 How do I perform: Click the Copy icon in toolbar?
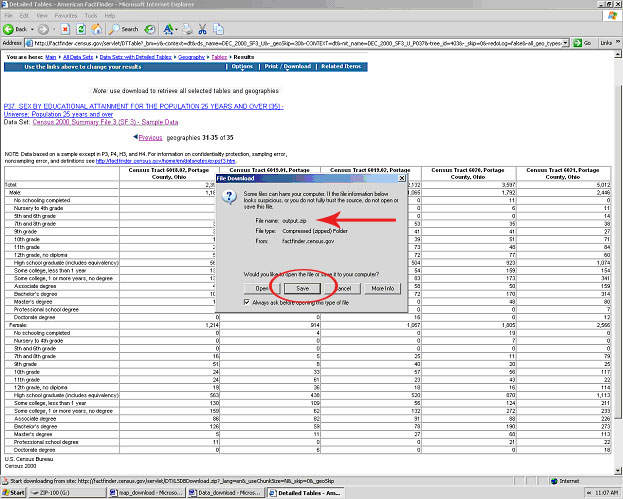coord(218,29)
